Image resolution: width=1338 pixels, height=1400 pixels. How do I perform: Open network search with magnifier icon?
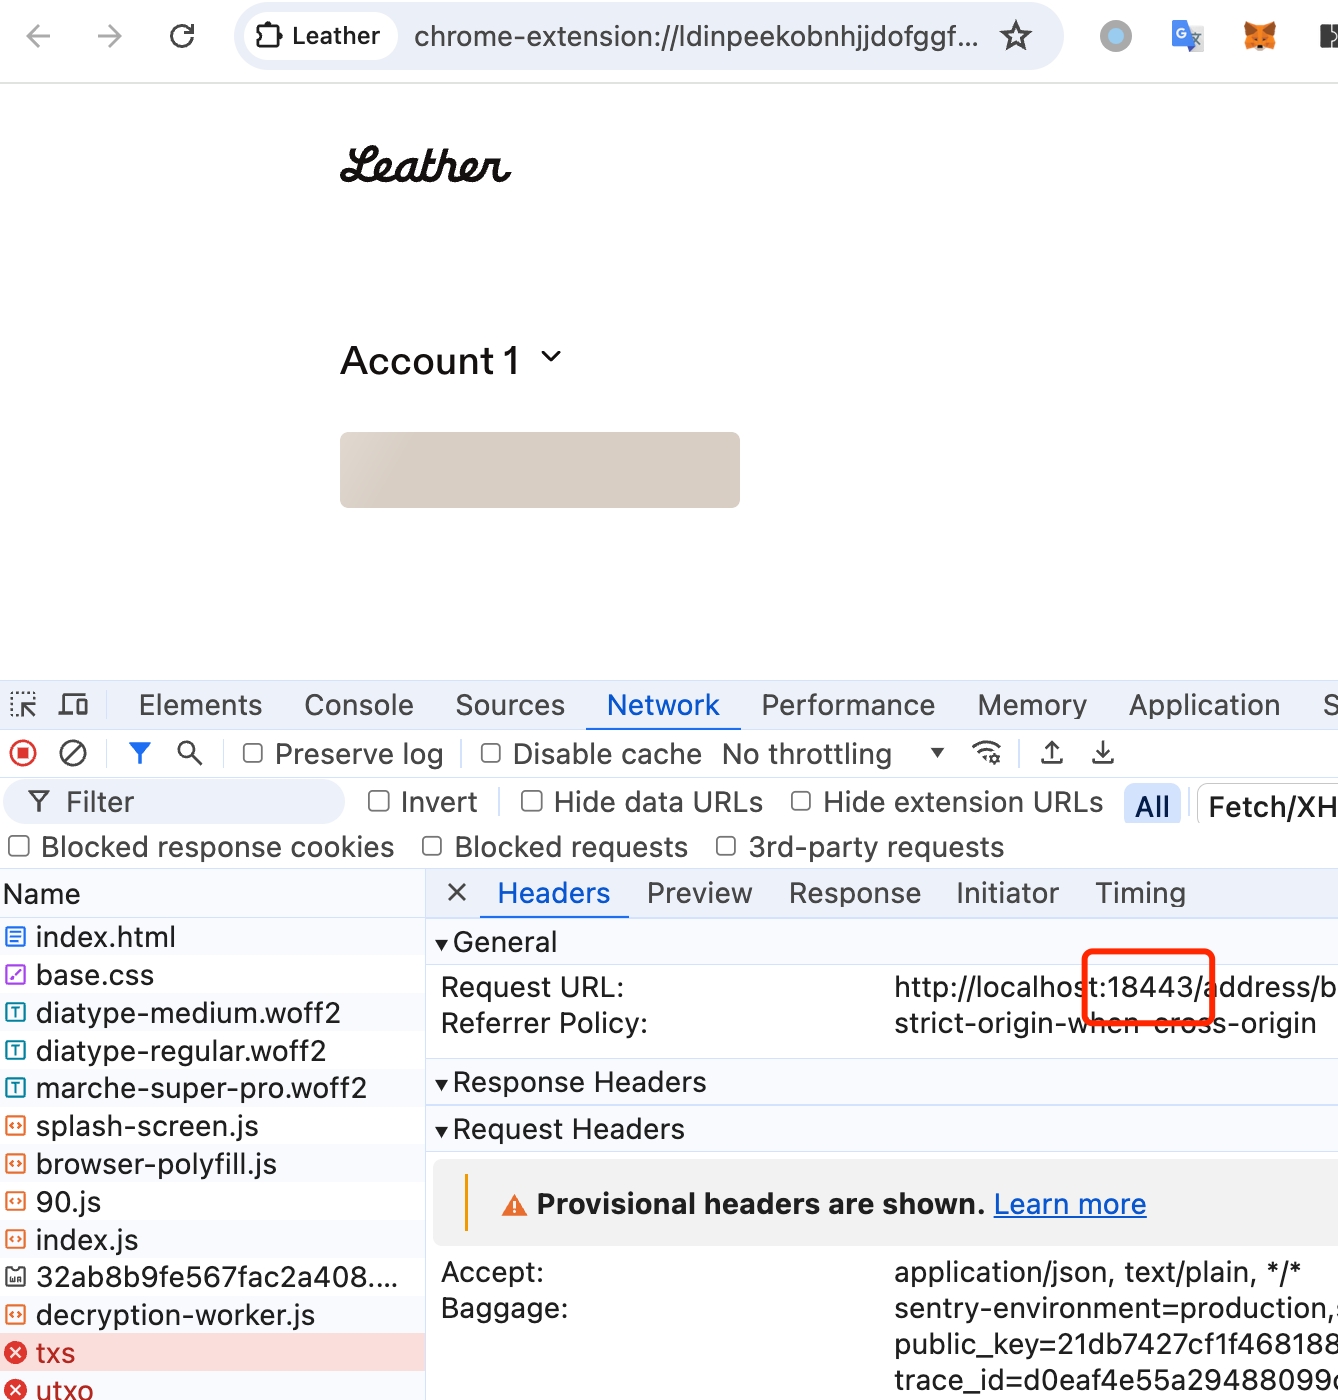[x=189, y=753]
